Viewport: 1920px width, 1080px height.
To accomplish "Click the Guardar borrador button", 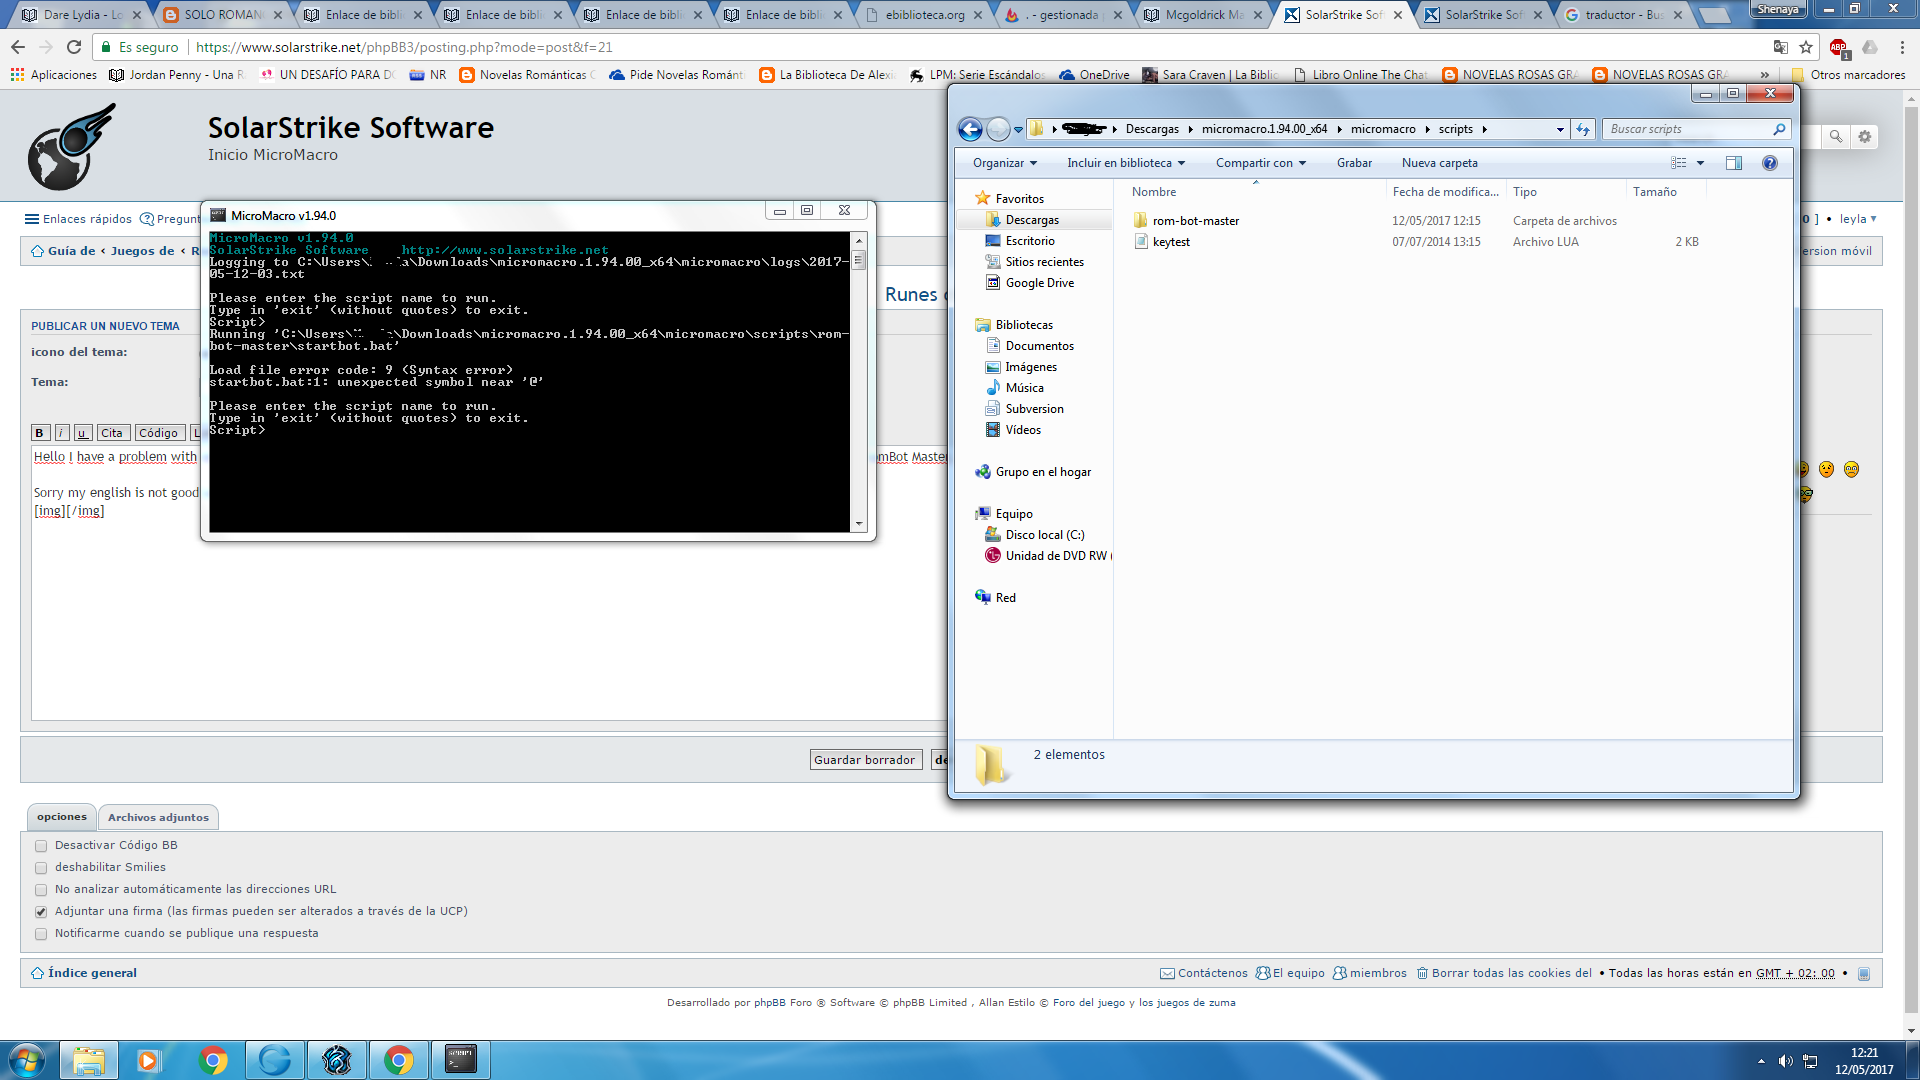I will (x=864, y=760).
